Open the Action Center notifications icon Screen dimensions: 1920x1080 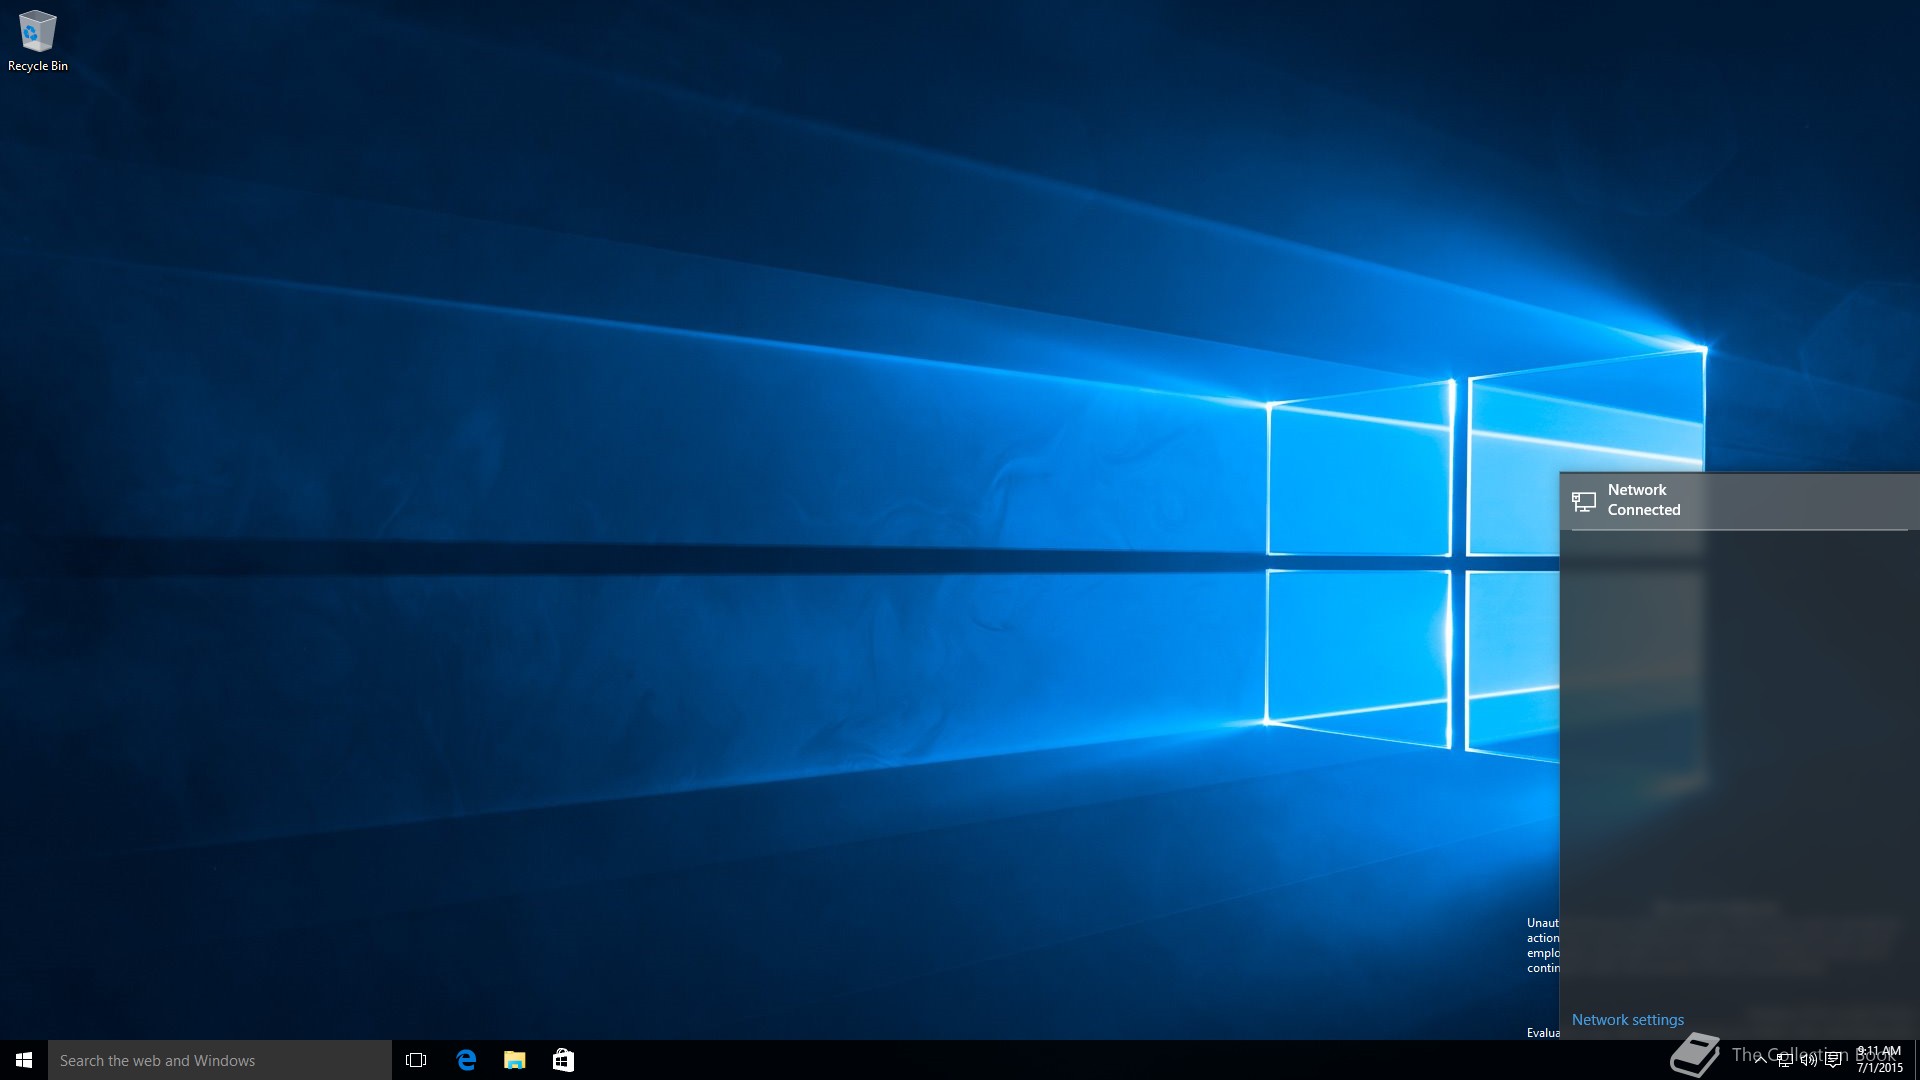(1833, 1060)
